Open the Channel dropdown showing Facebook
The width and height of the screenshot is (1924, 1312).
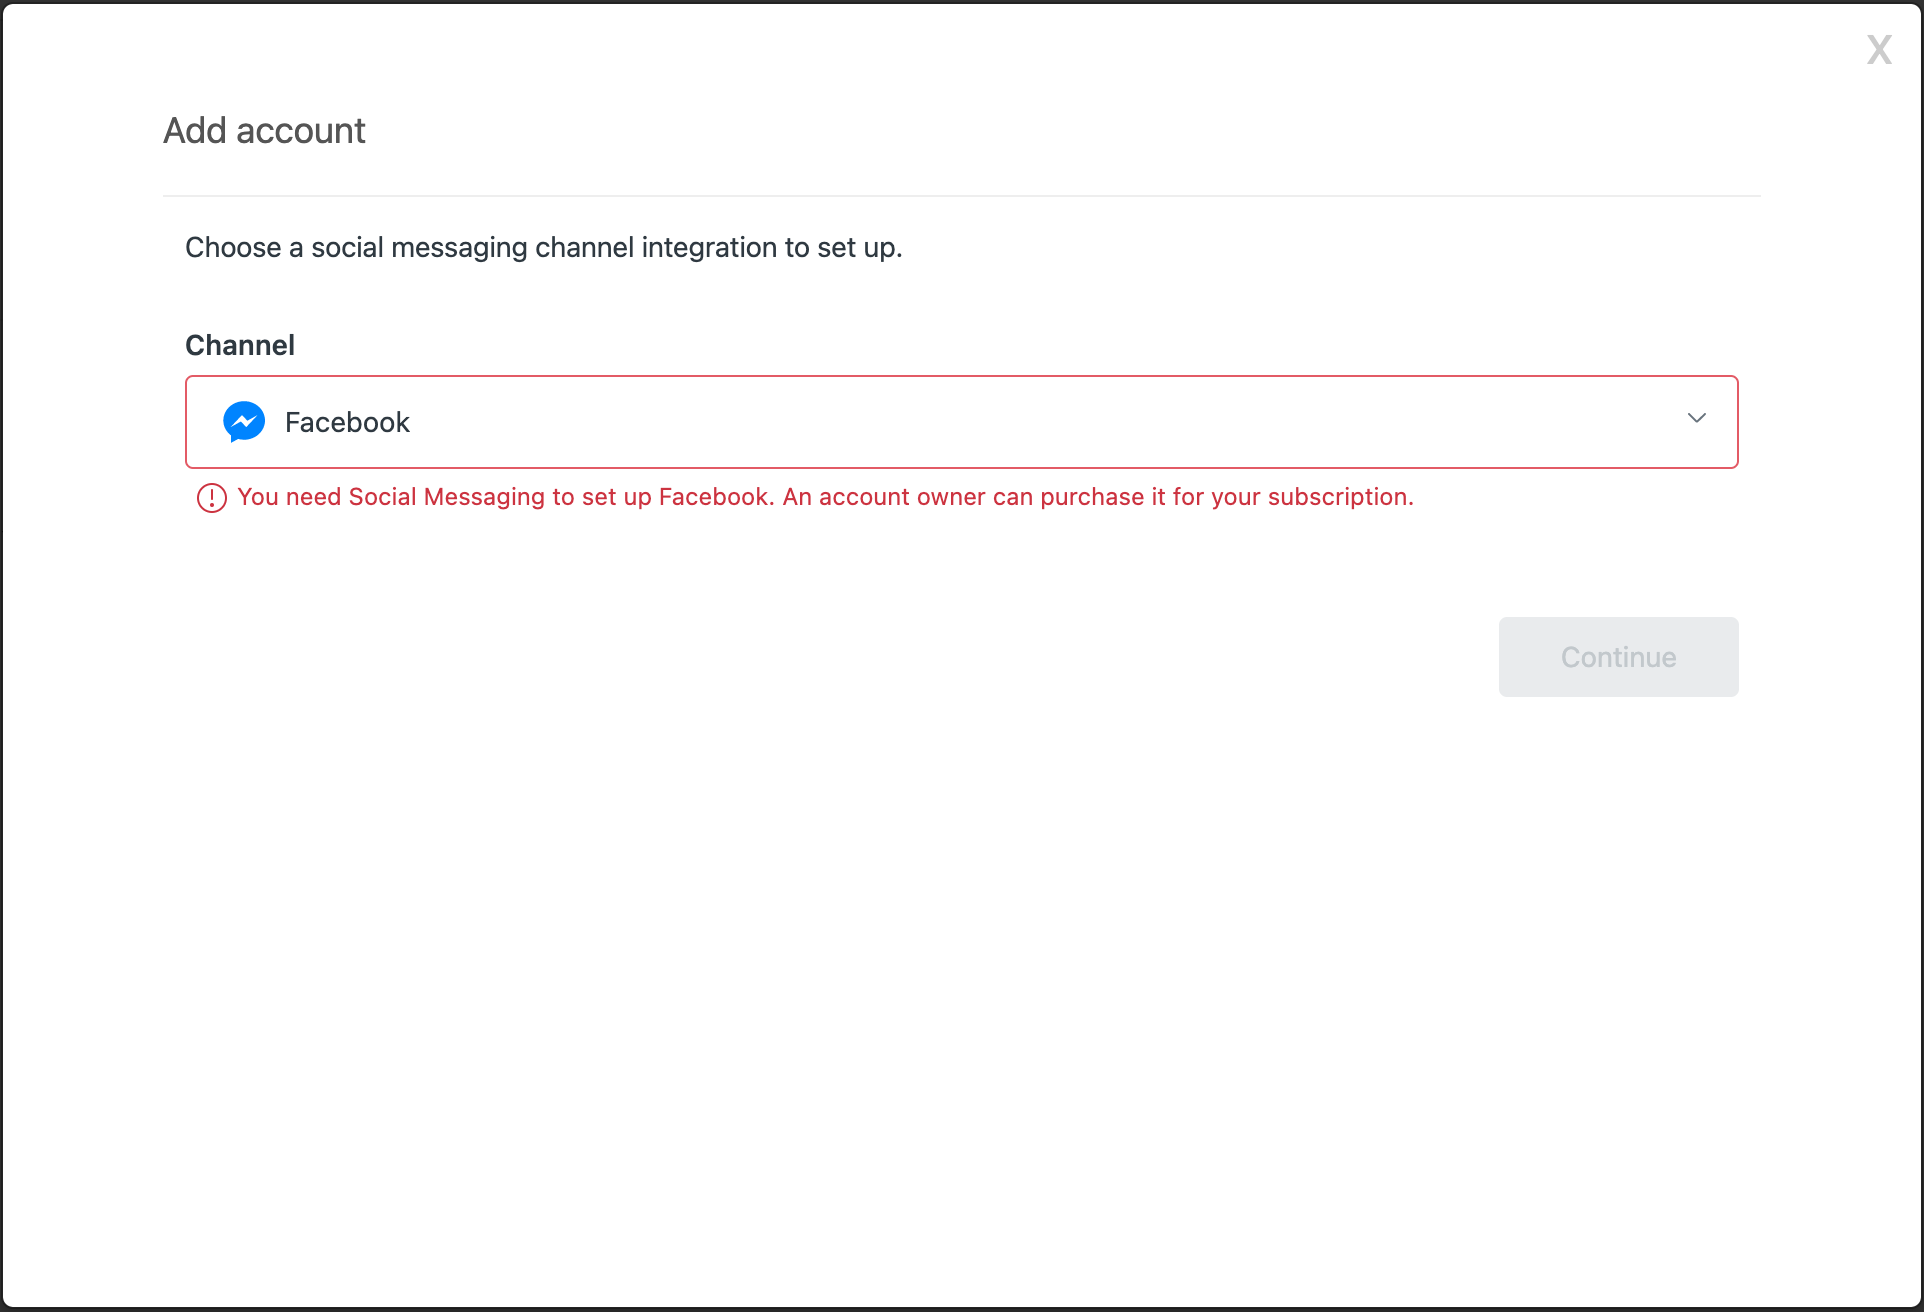click(961, 422)
